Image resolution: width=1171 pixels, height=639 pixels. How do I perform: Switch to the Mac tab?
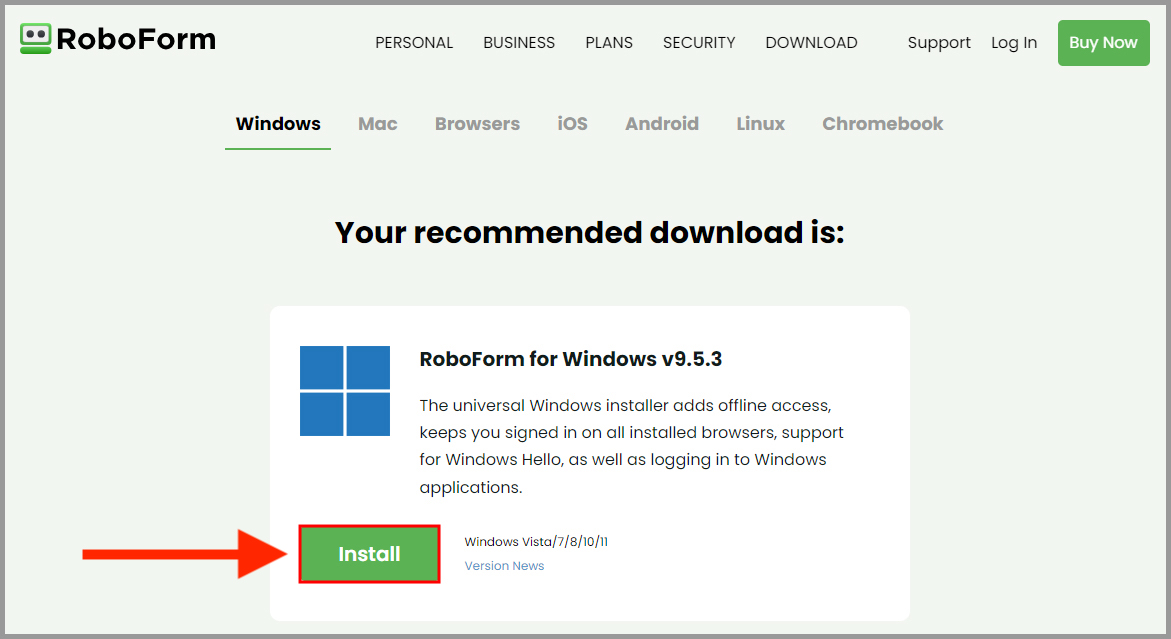pos(378,124)
